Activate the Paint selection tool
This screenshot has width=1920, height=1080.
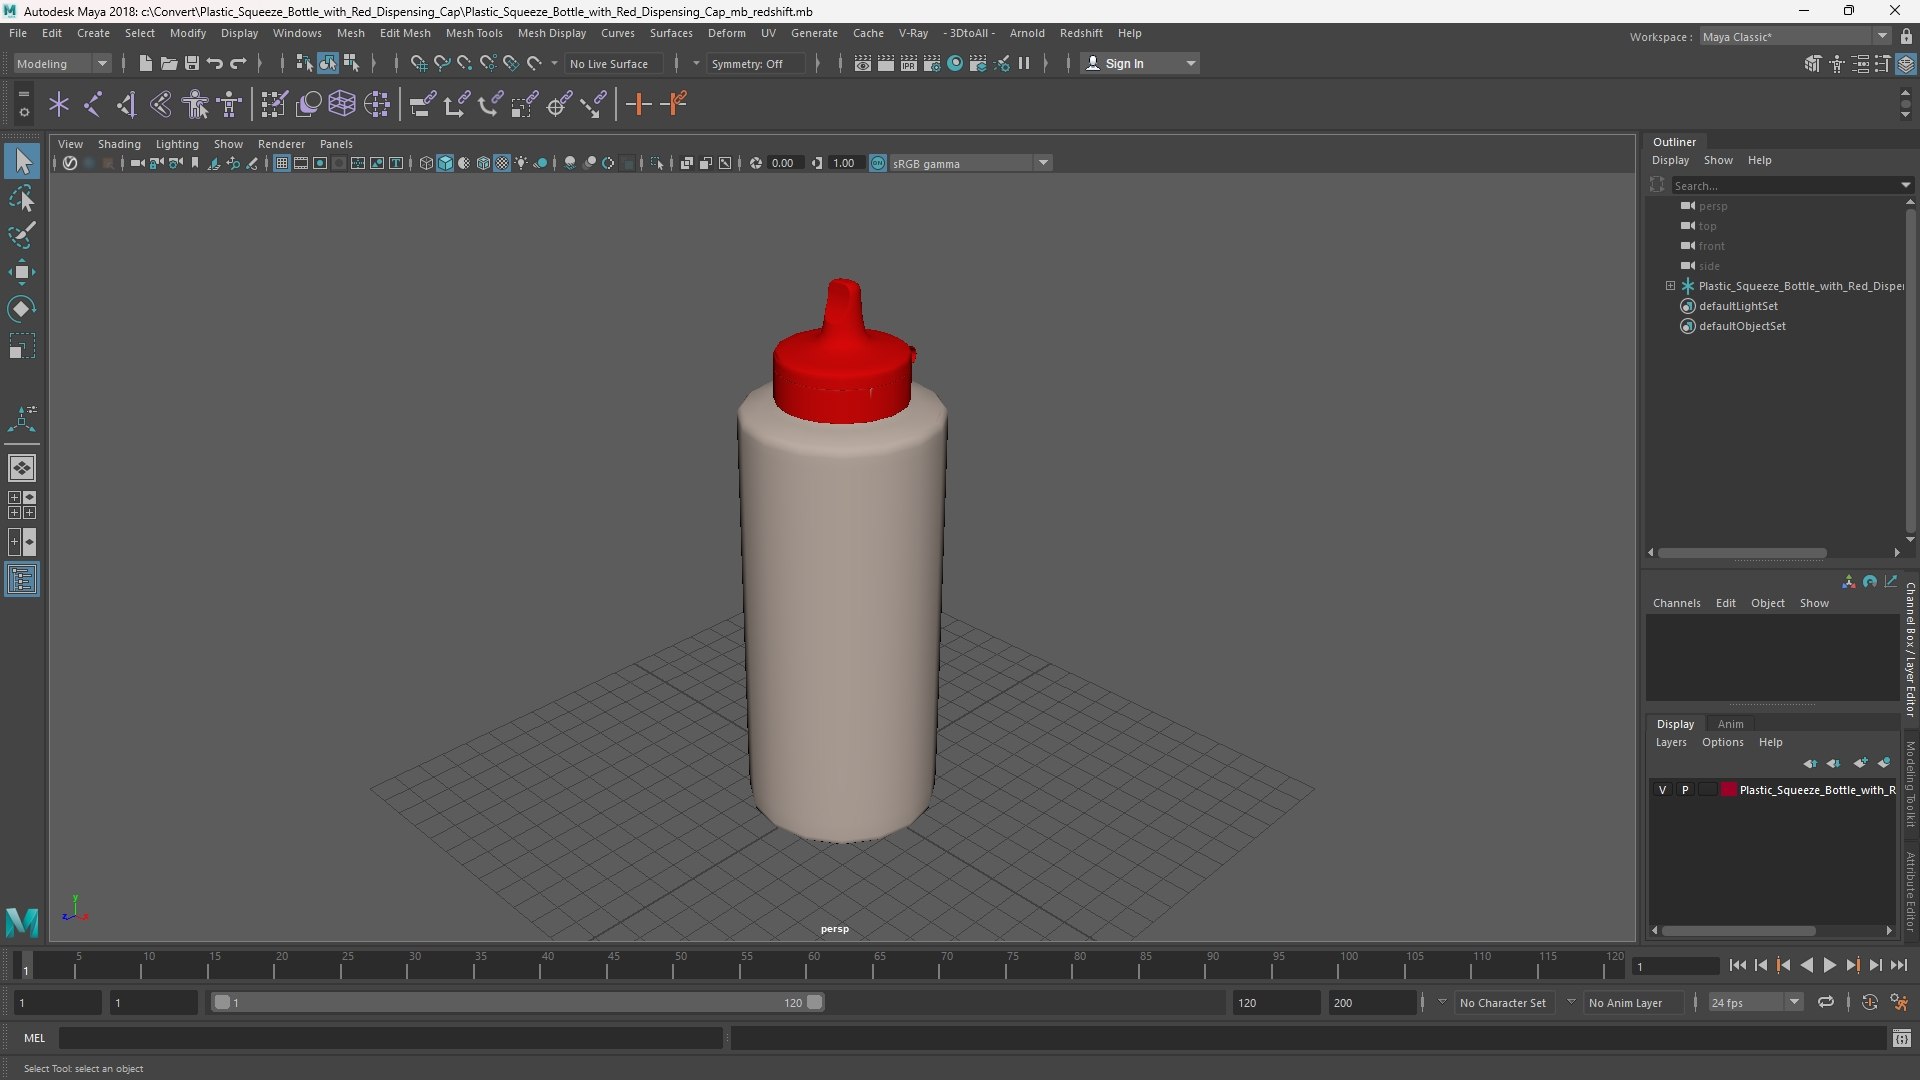point(22,235)
